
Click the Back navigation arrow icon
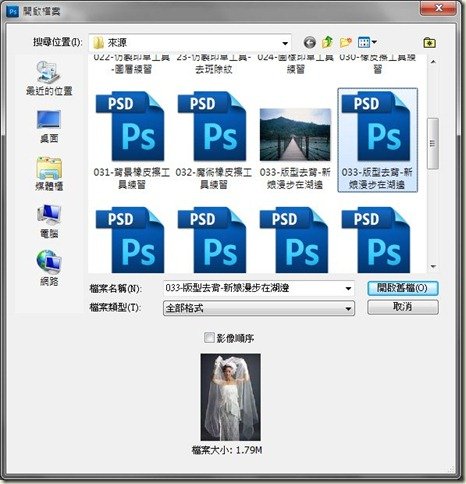(310, 42)
